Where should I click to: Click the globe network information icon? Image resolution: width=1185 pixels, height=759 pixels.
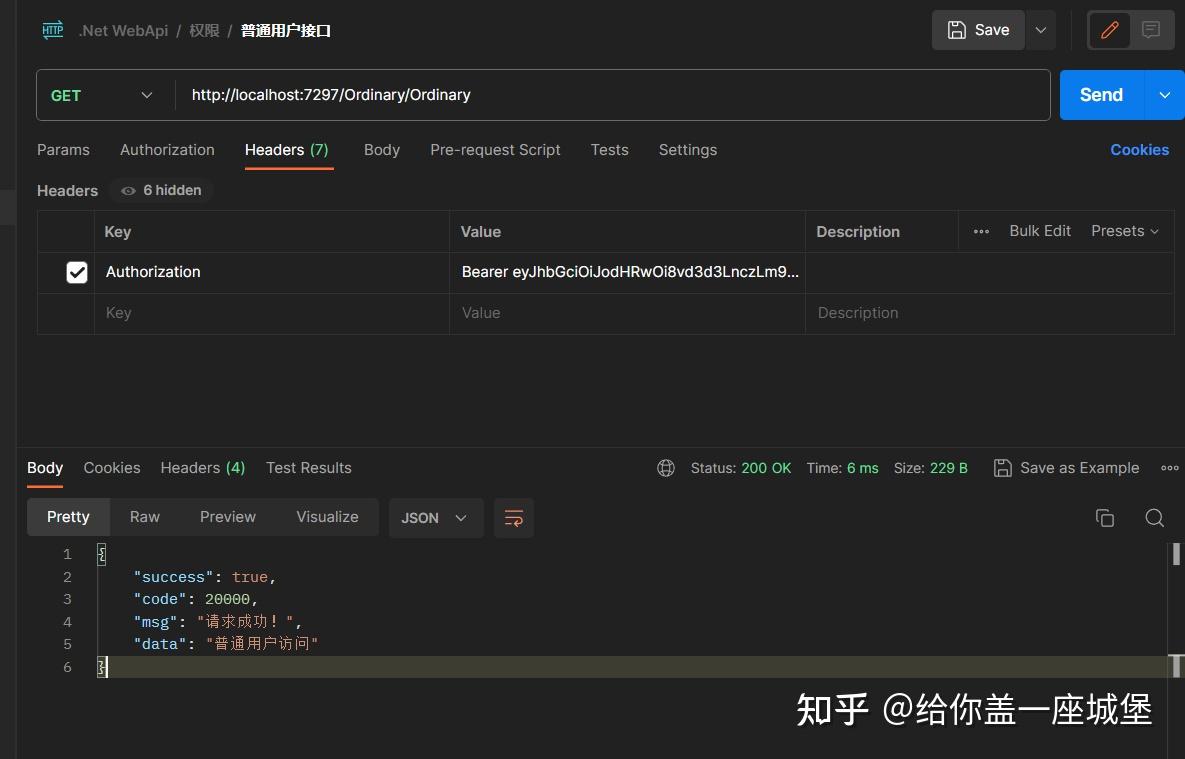point(666,468)
